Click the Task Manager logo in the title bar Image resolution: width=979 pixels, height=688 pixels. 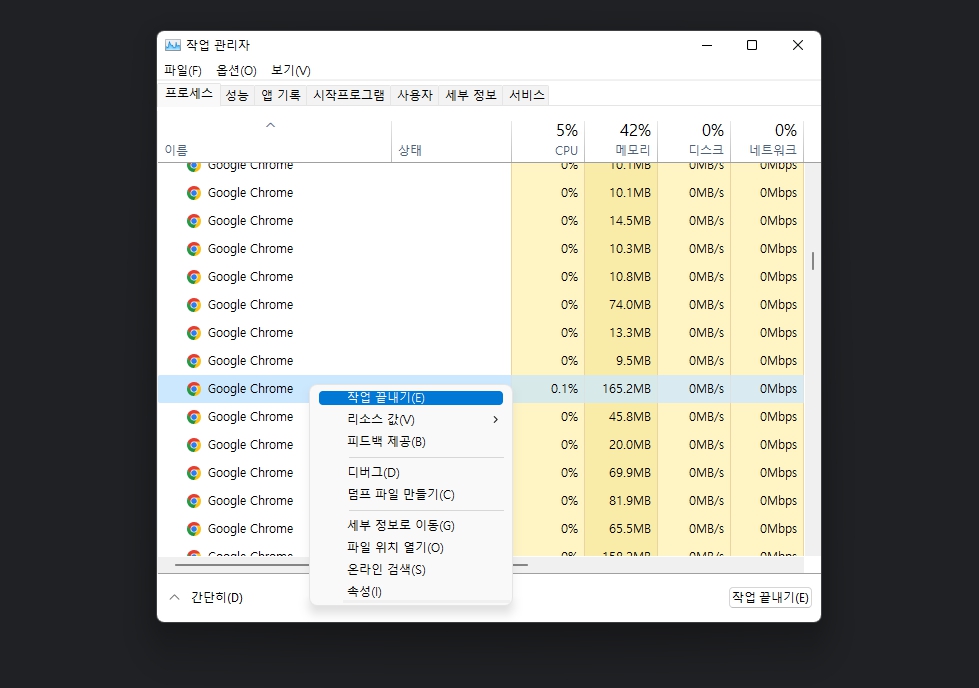(174, 45)
